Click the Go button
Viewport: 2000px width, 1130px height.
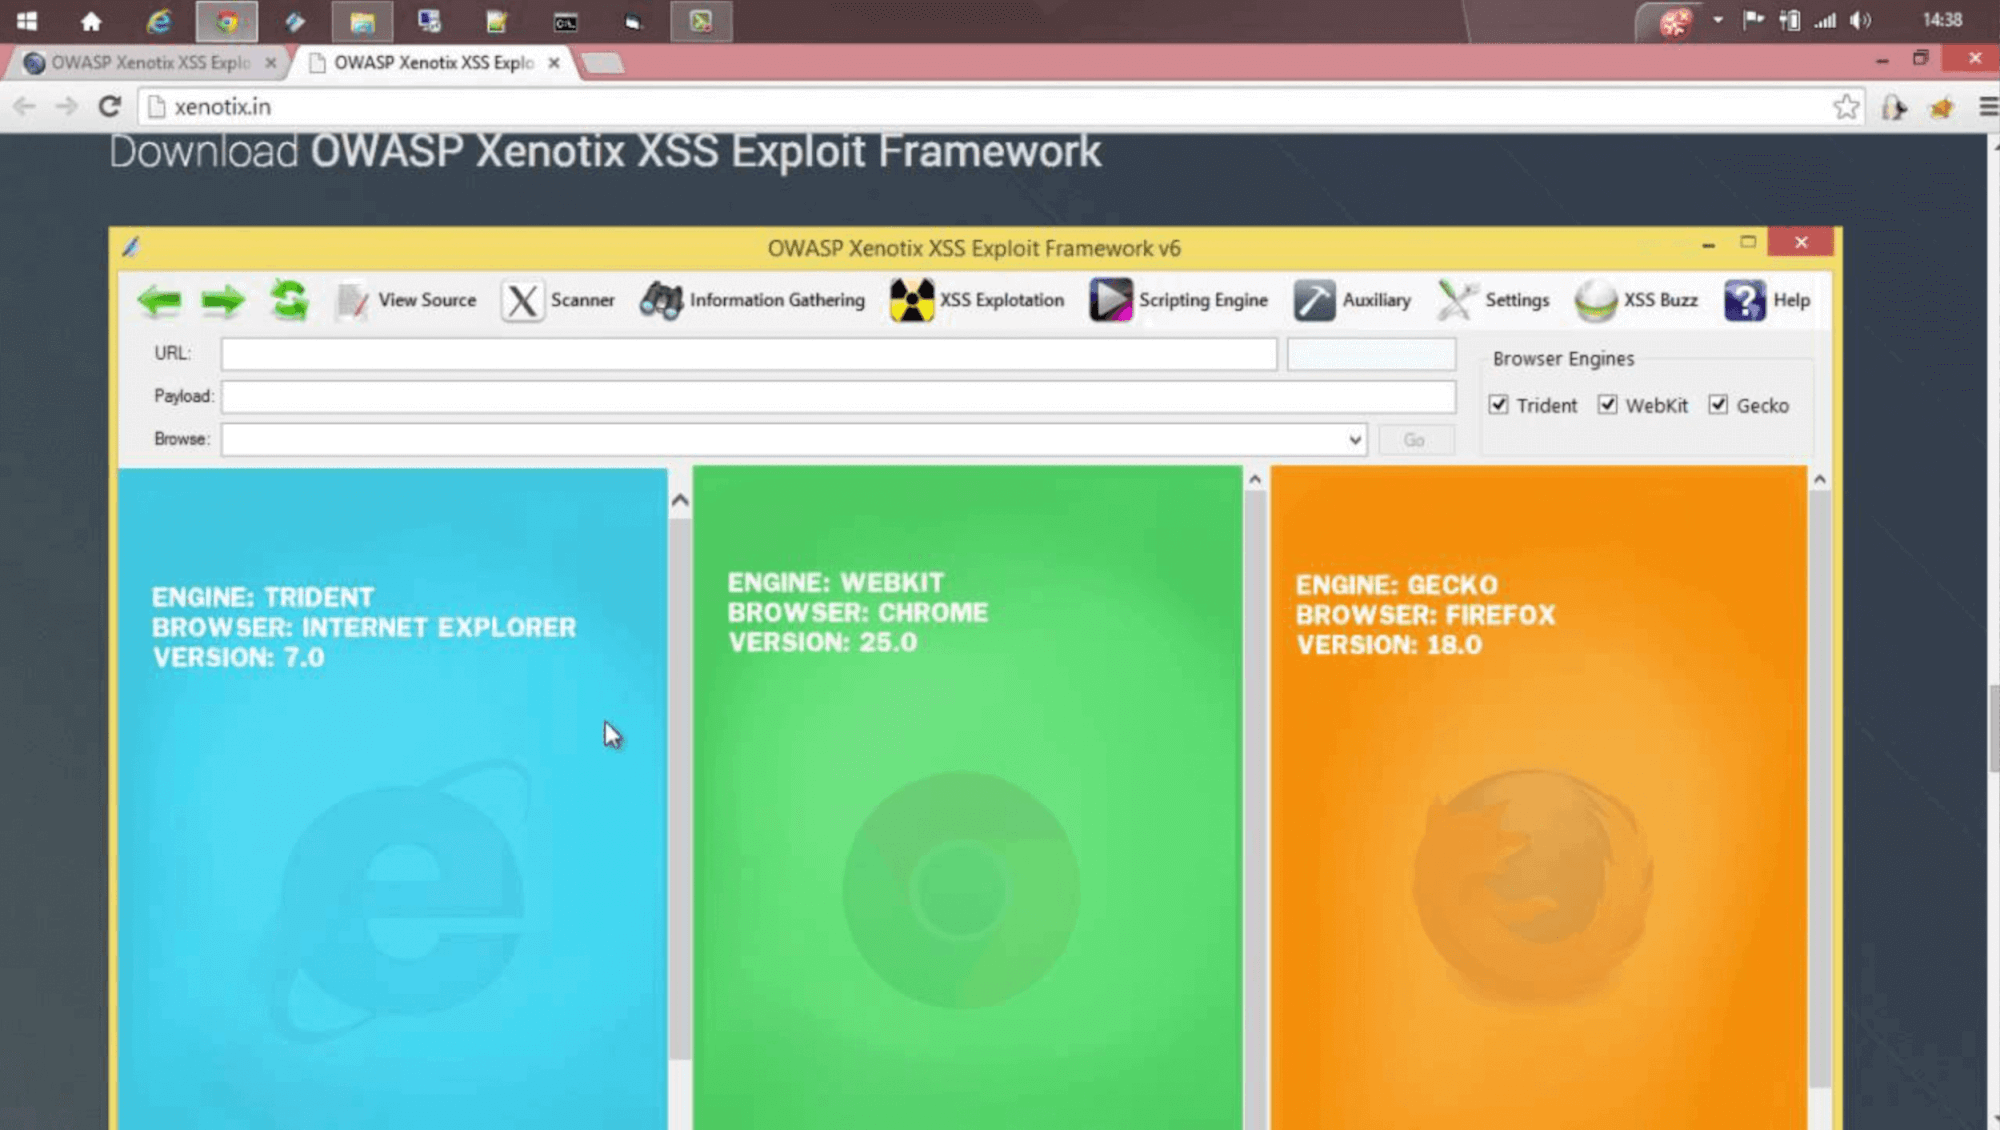[1415, 440]
